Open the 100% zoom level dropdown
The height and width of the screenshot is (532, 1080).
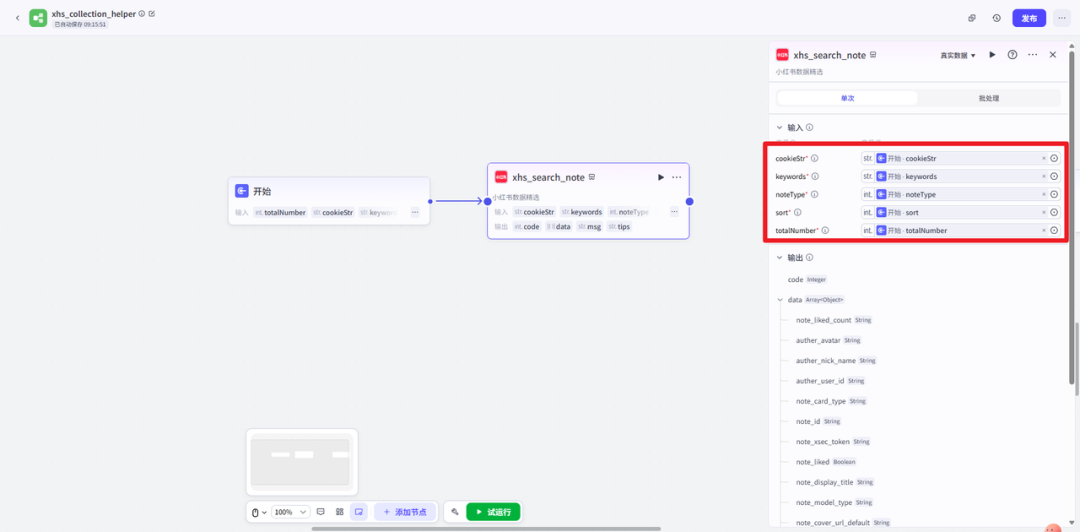[289, 512]
